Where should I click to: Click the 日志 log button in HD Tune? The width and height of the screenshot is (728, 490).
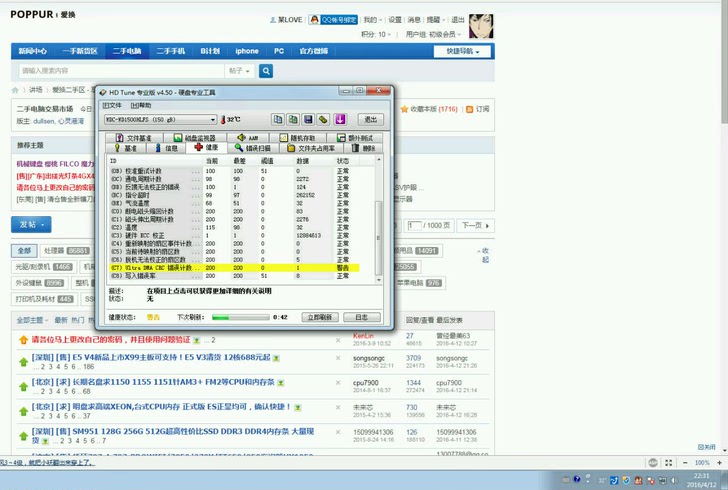coord(362,317)
